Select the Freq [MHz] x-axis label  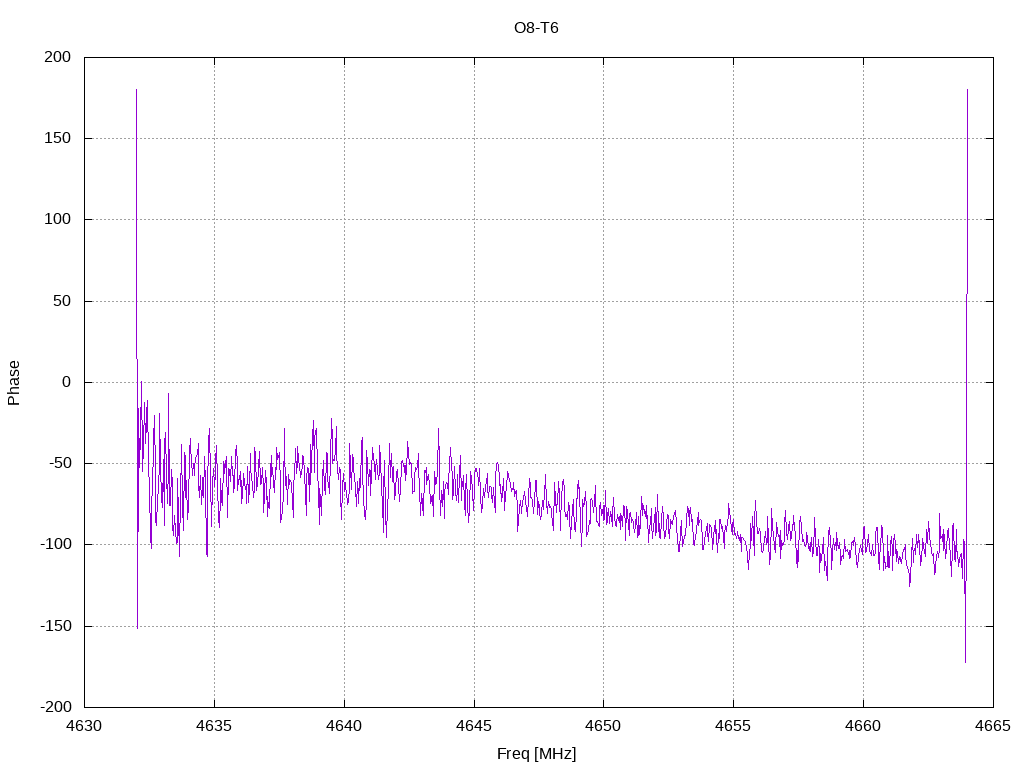pyautogui.click(x=536, y=754)
